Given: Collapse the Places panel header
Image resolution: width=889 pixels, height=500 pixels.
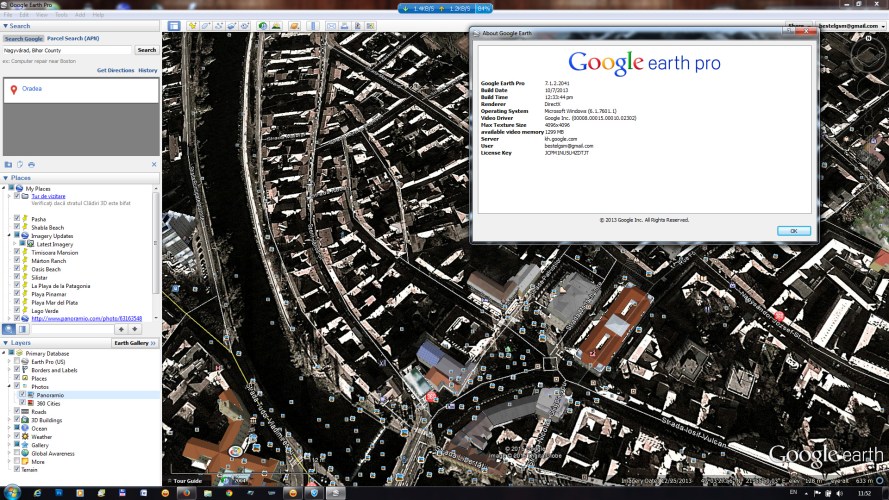Looking at the screenshot, I should tap(6, 178).
